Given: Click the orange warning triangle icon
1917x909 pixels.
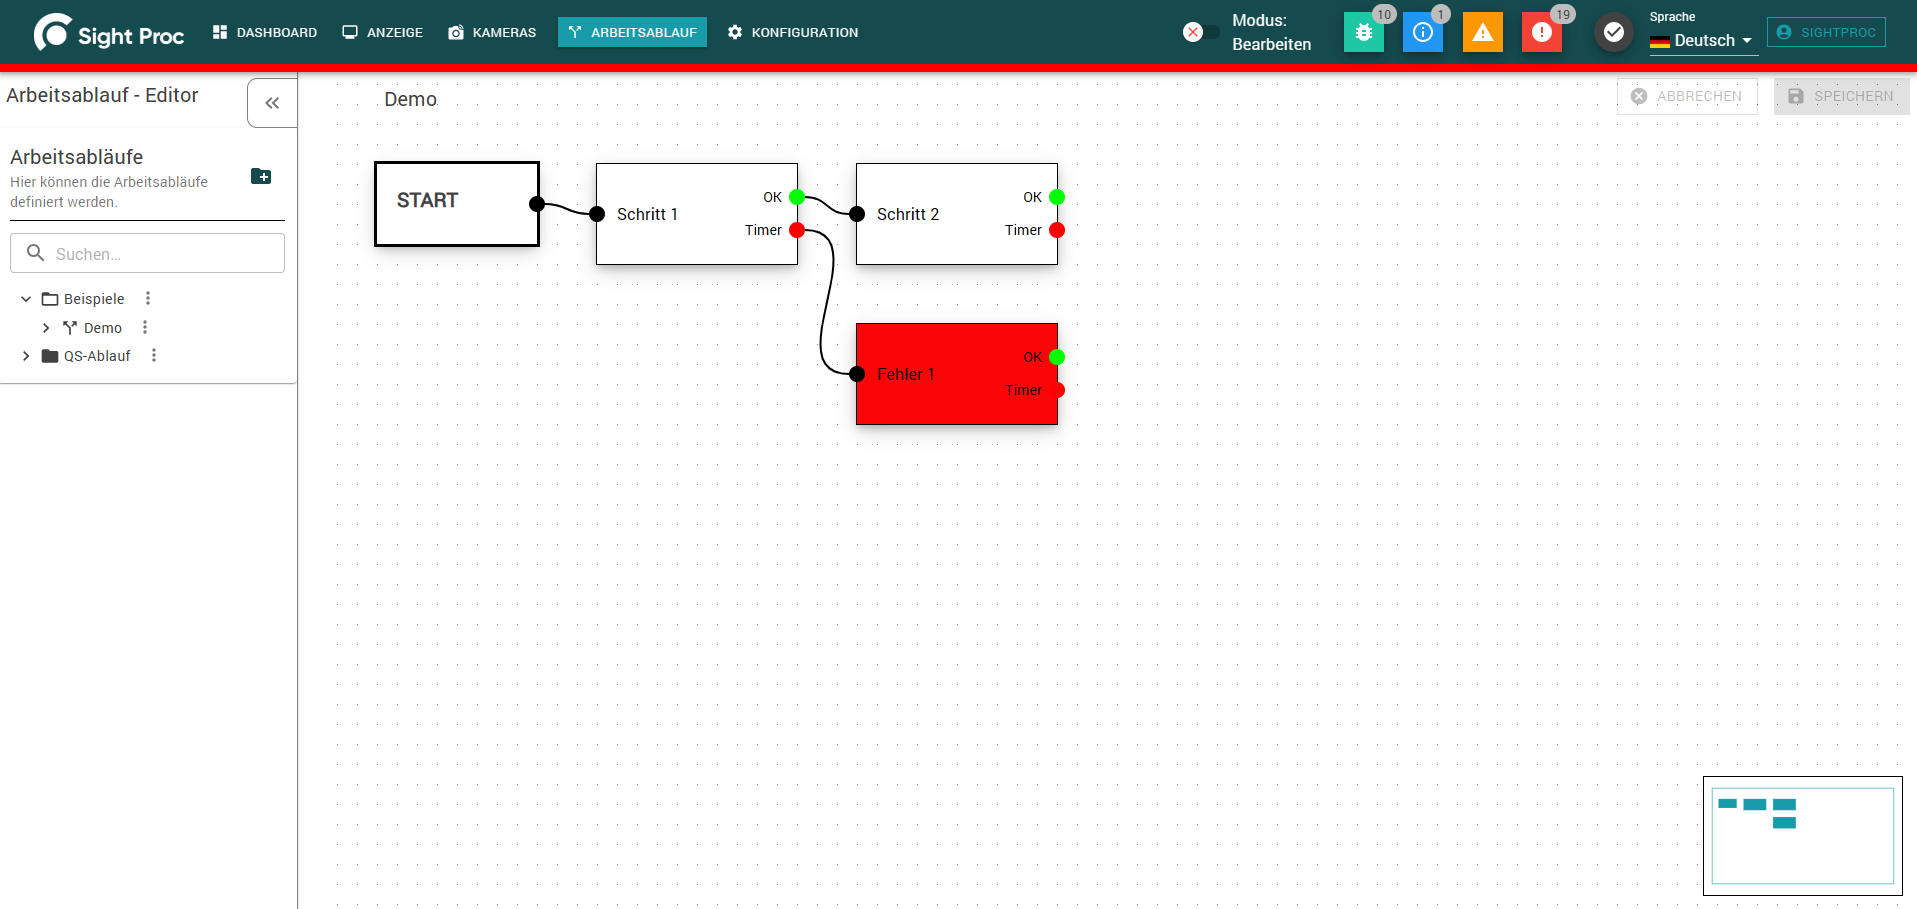Looking at the screenshot, I should [1482, 32].
